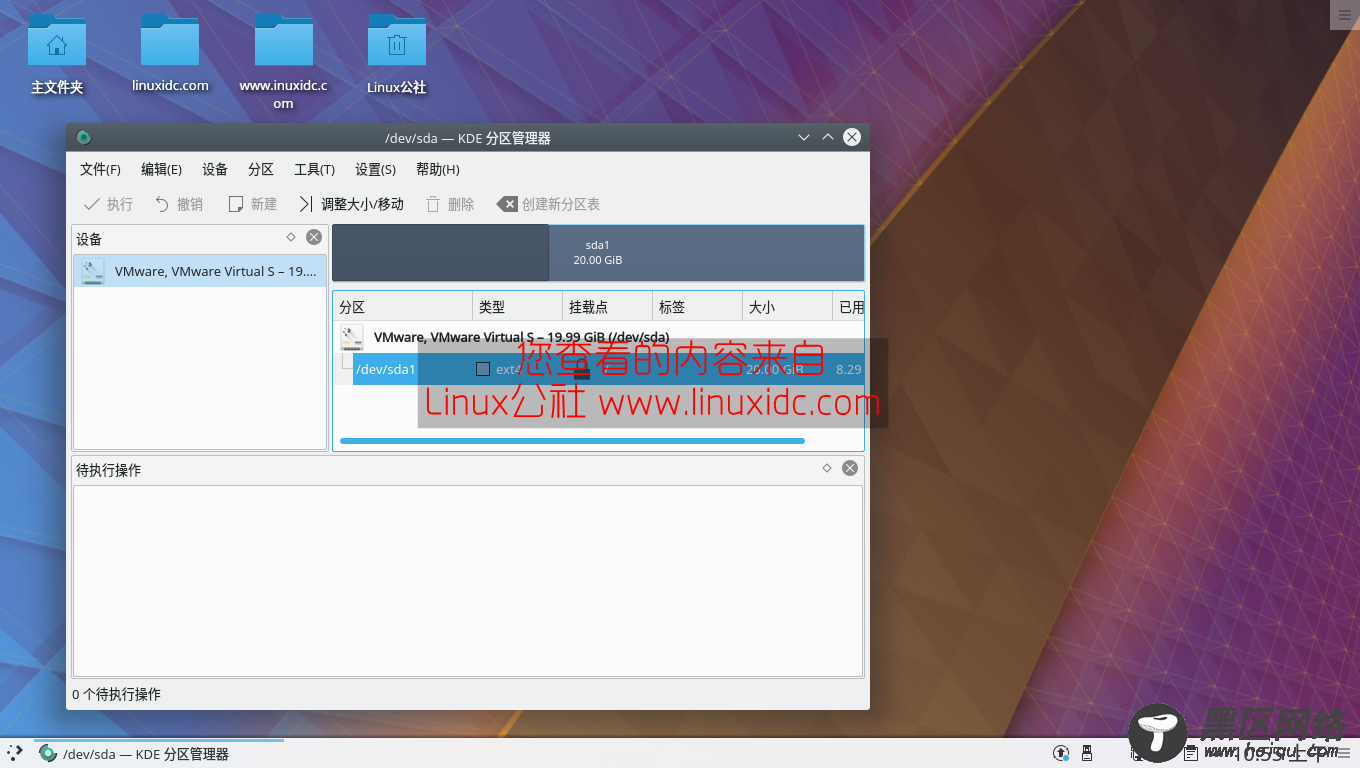Open the 帮助(H) menu
Image resolution: width=1360 pixels, height=768 pixels.
click(437, 169)
